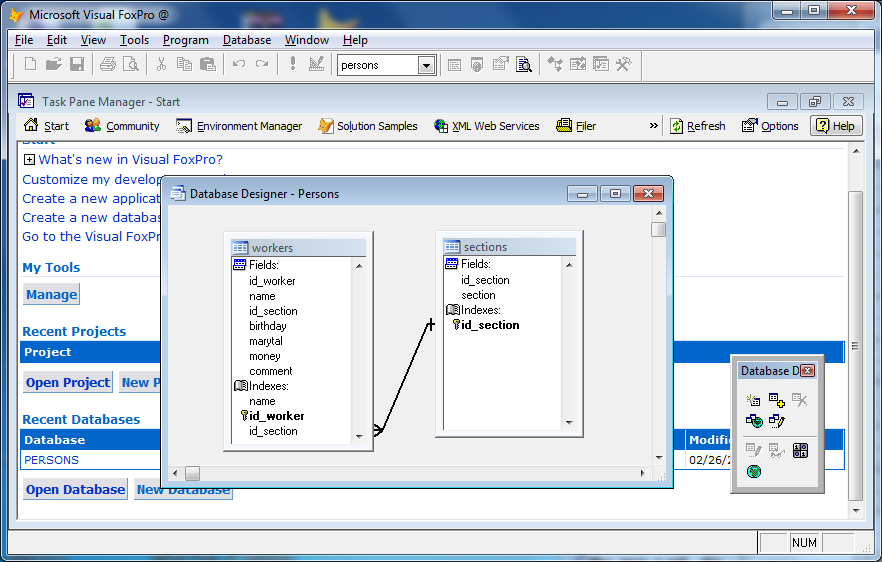The height and width of the screenshot is (562, 882).
Task: Open the Window menu
Action: [x=307, y=40]
